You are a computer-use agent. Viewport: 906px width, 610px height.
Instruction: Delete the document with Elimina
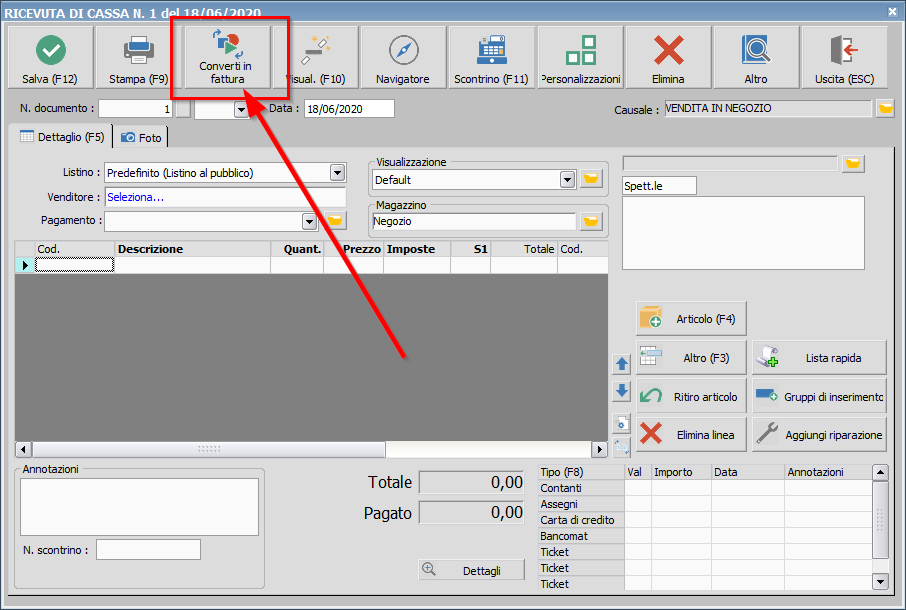pyautogui.click(x=669, y=58)
